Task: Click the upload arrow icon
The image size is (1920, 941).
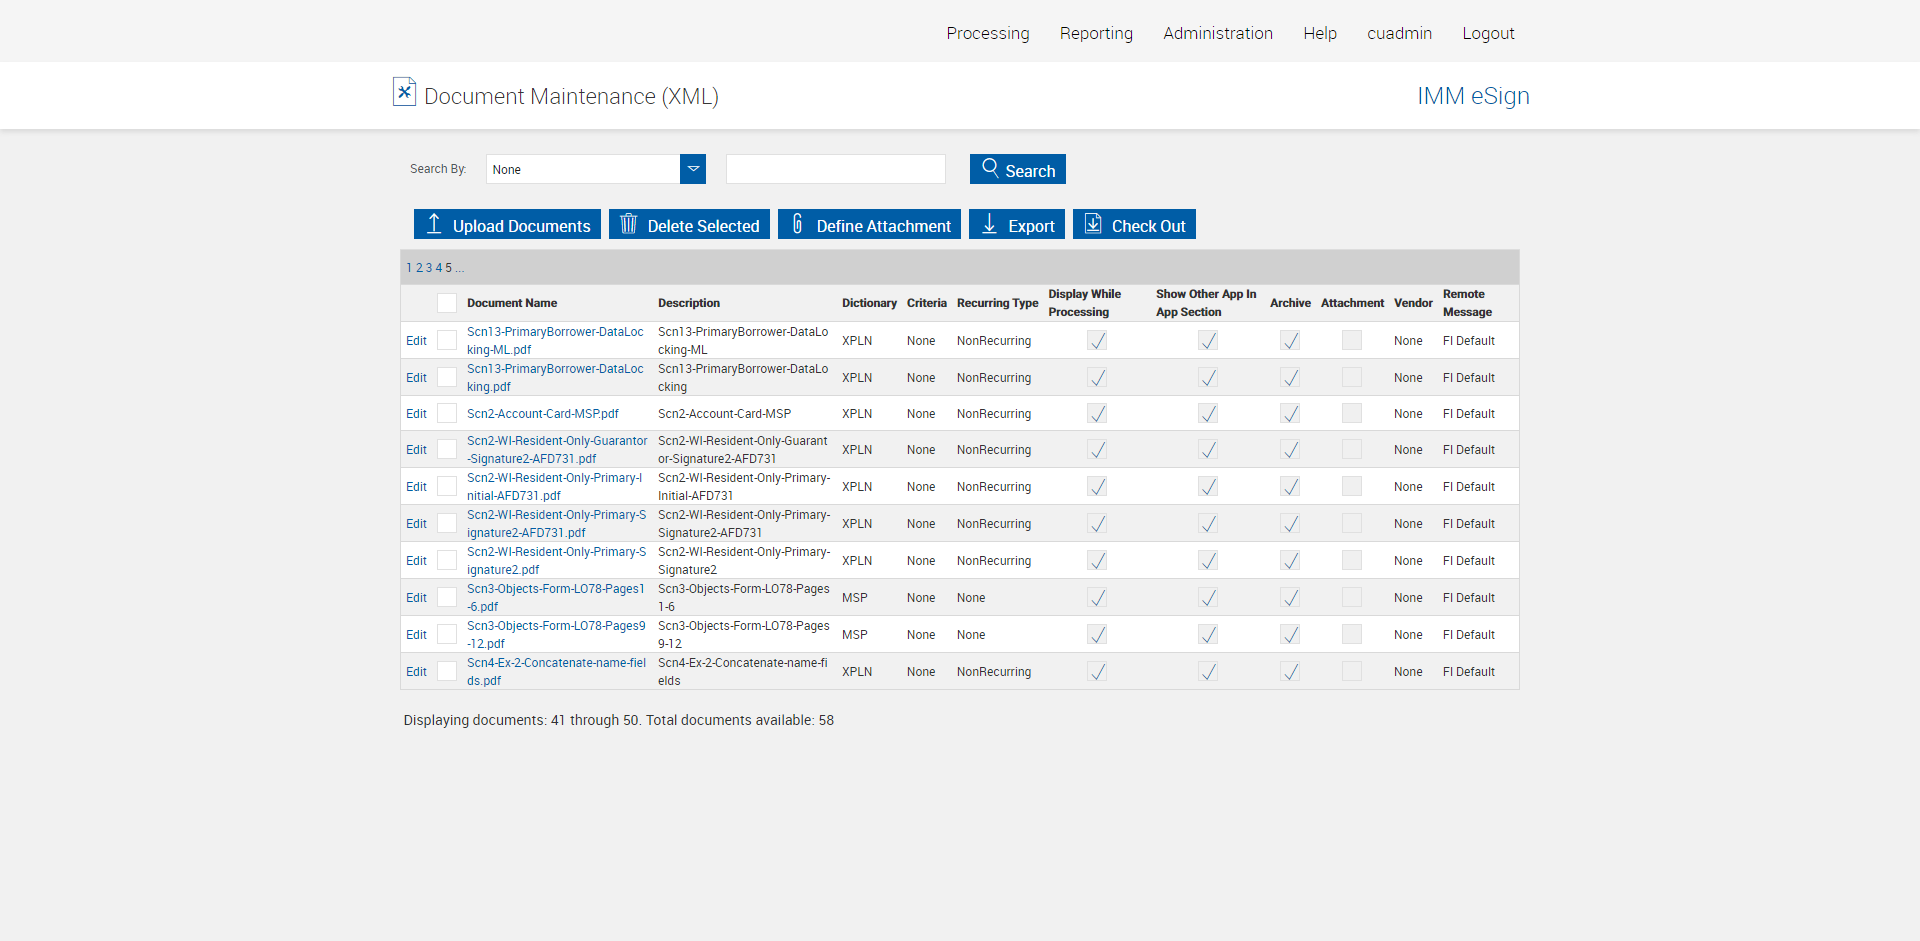Action: tap(434, 224)
